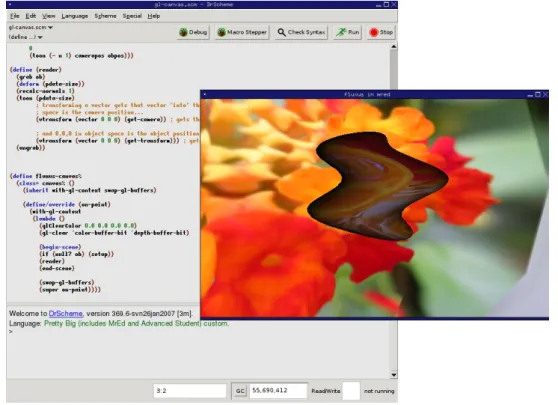The height and width of the screenshot is (405, 558).
Task: Click the (inherit with-gl-context ...) line
Action: point(90,190)
